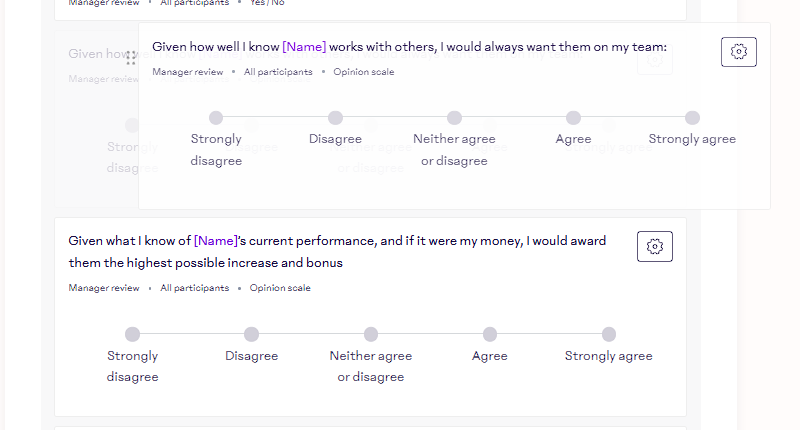Click the 'would always want them on my team' title
This screenshot has width=800, height=430.
pos(540,47)
